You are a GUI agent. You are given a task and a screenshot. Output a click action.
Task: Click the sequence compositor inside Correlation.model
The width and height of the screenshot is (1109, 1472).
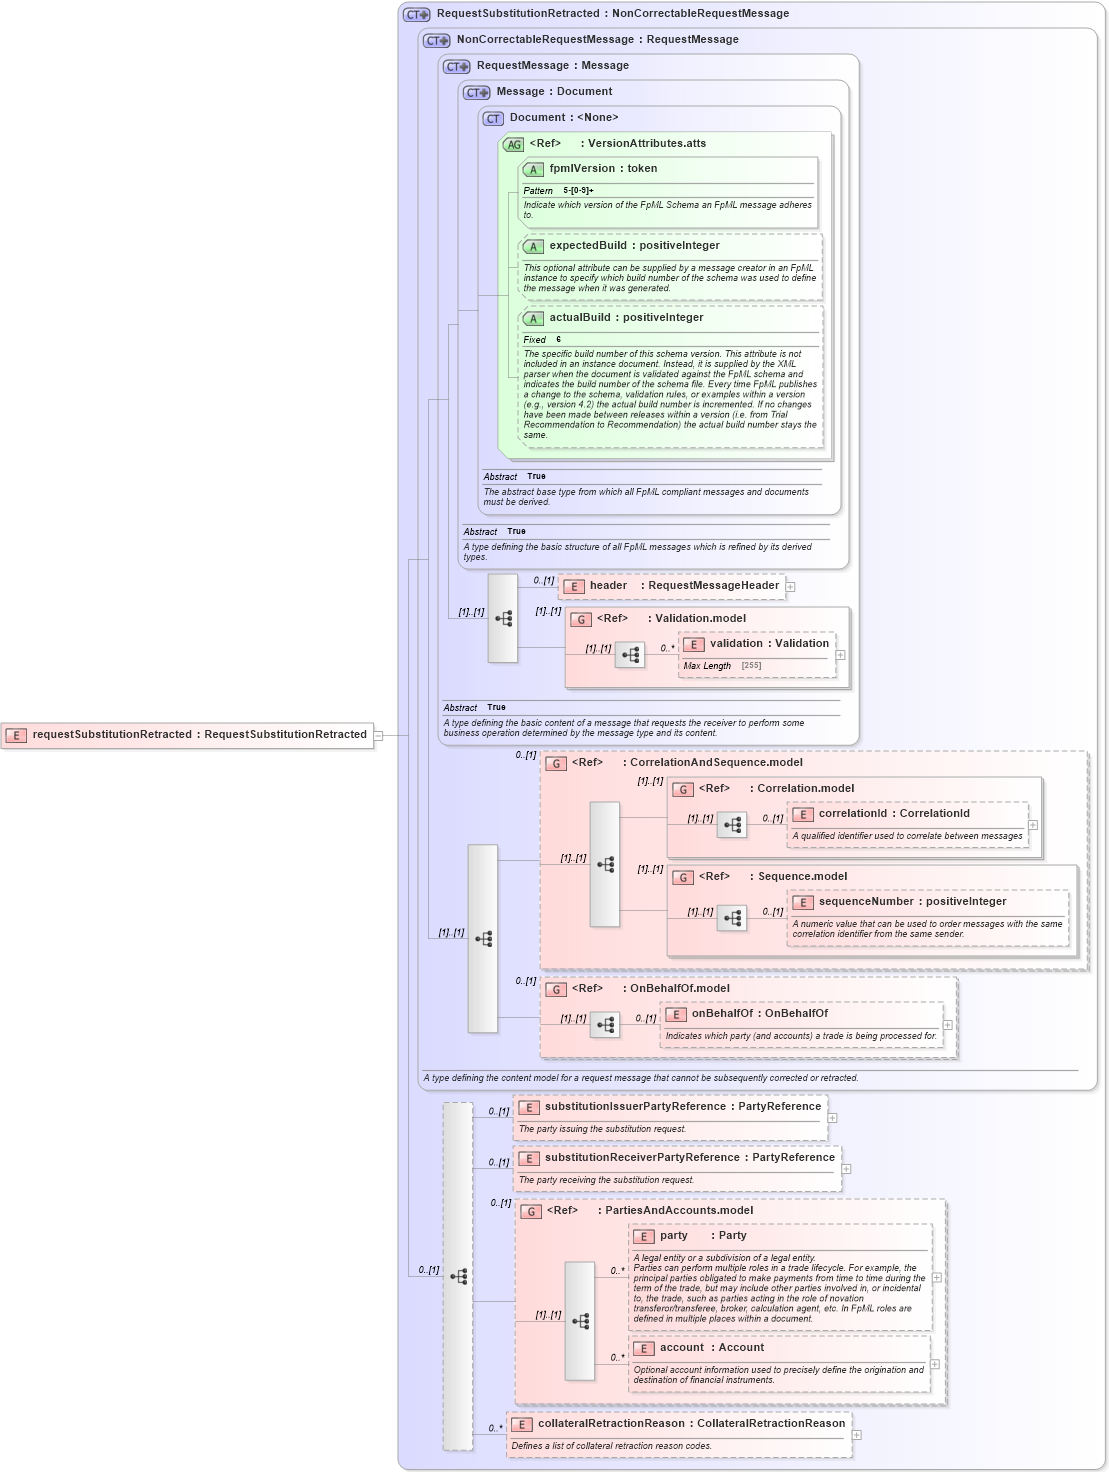(x=732, y=825)
